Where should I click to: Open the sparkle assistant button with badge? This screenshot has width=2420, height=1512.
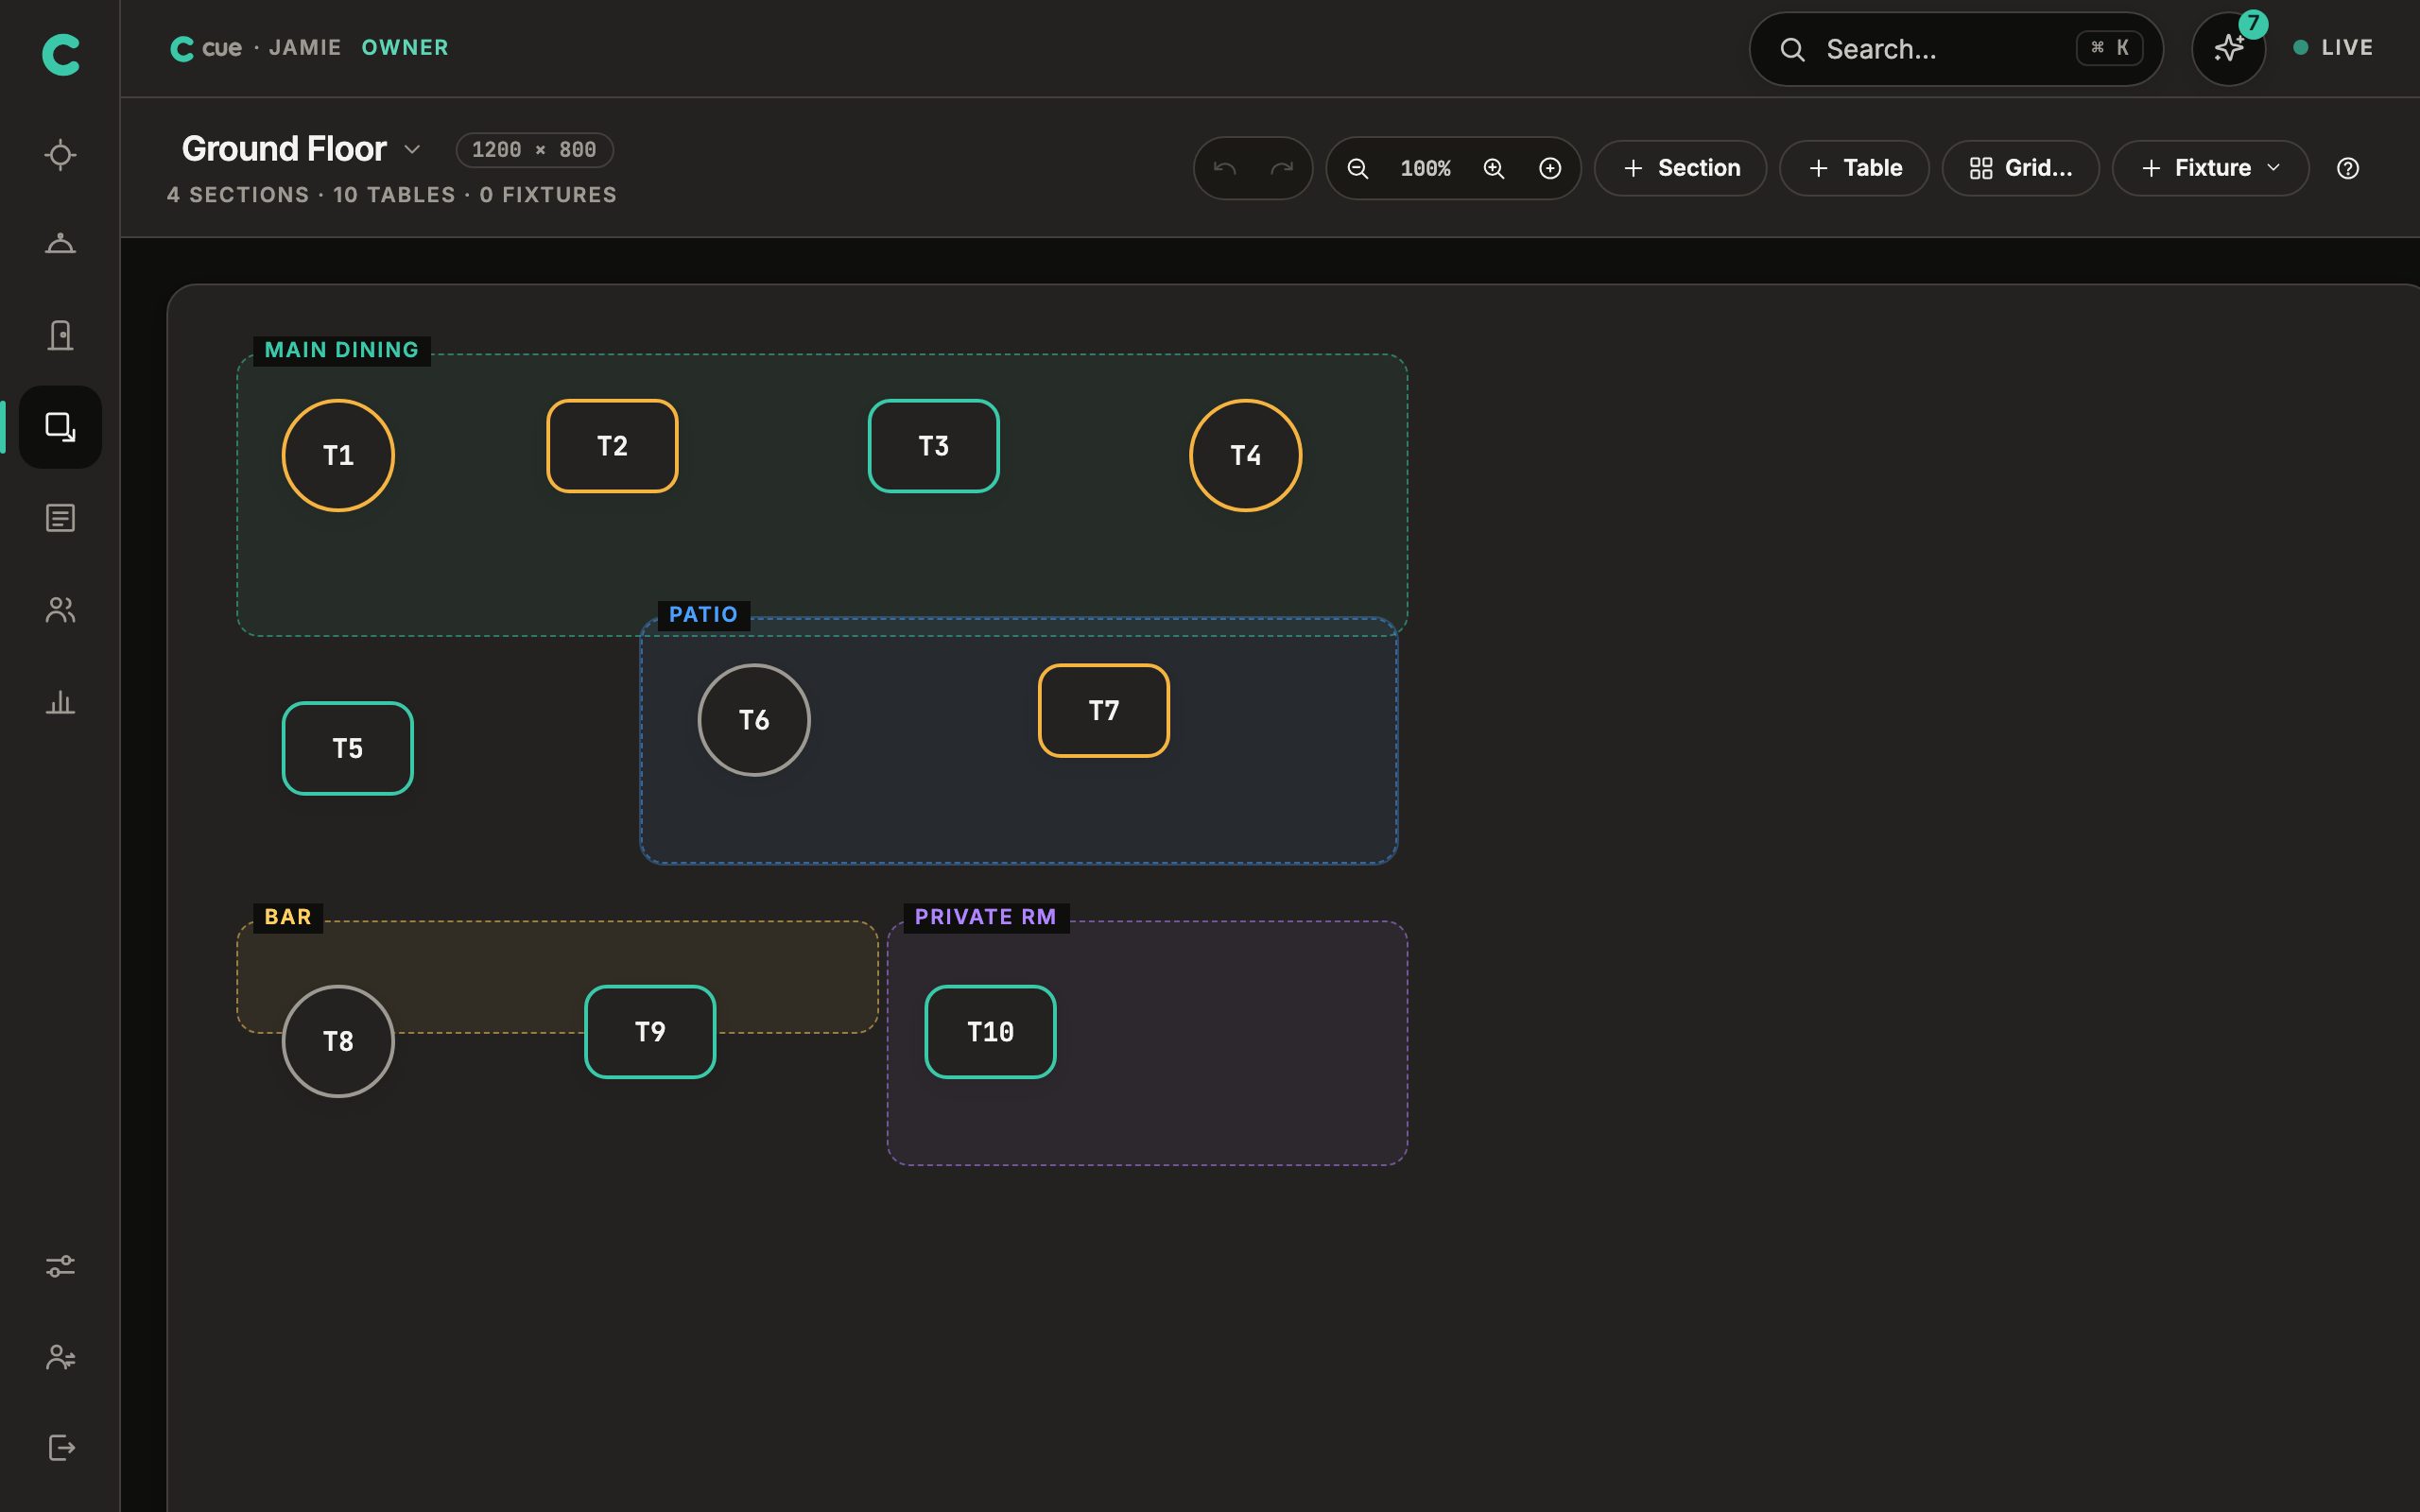pyautogui.click(x=2228, y=48)
